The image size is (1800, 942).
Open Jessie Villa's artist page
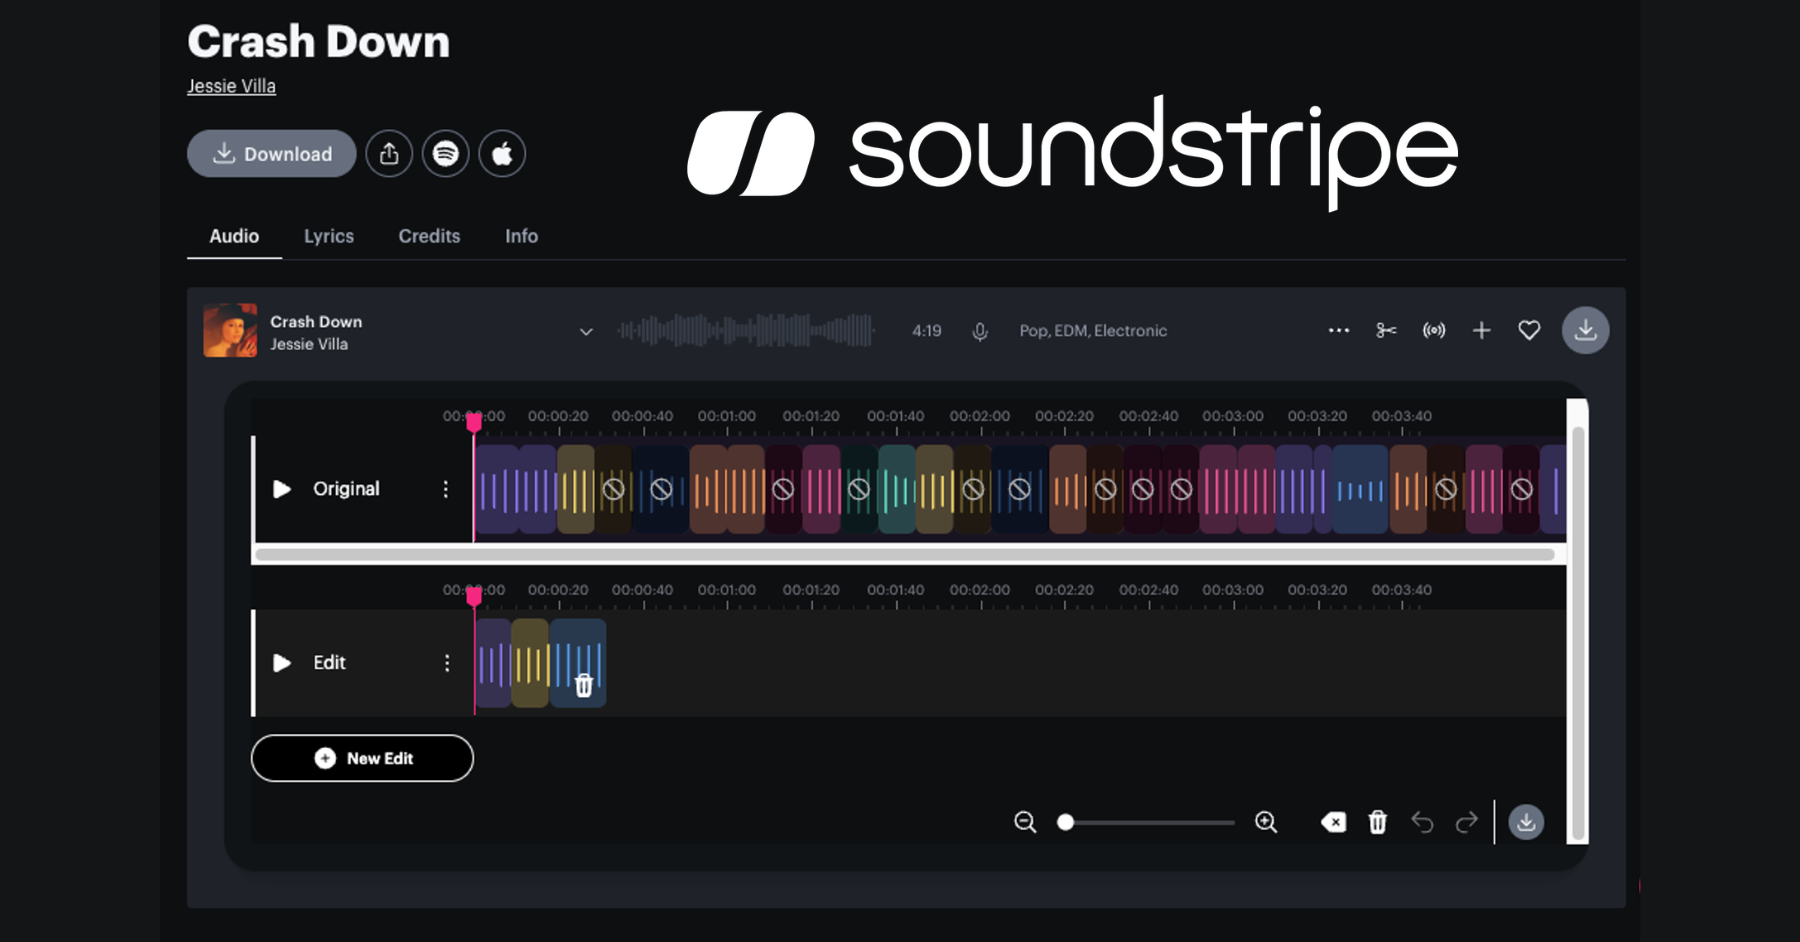[x=231, y=86]
